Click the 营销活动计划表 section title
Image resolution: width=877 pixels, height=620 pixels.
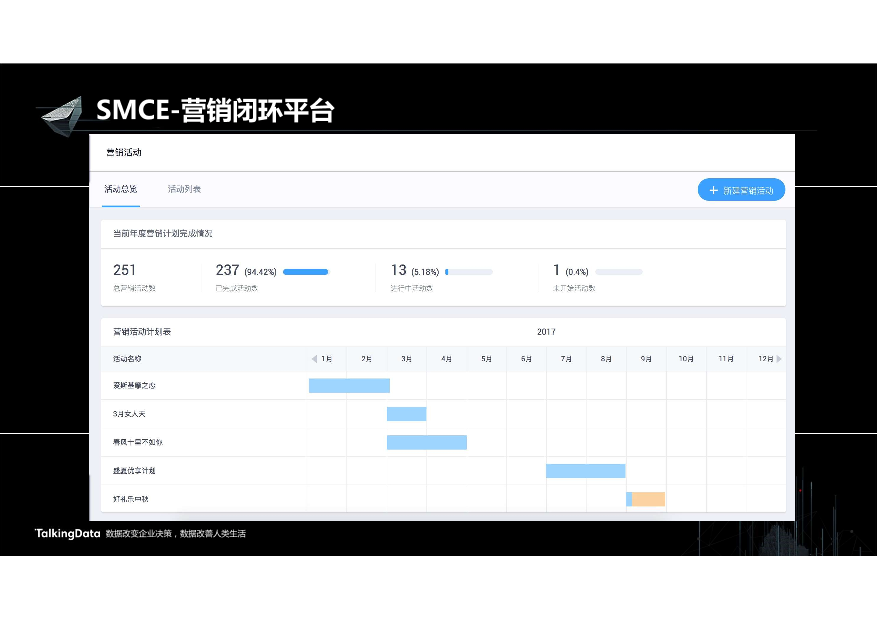(x=142, y=332)
